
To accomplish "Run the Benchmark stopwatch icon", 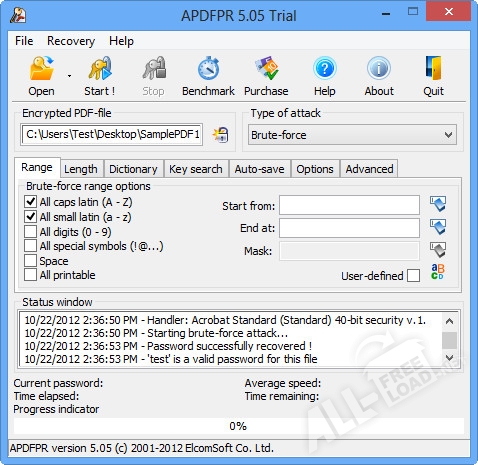I will (208, 69).
